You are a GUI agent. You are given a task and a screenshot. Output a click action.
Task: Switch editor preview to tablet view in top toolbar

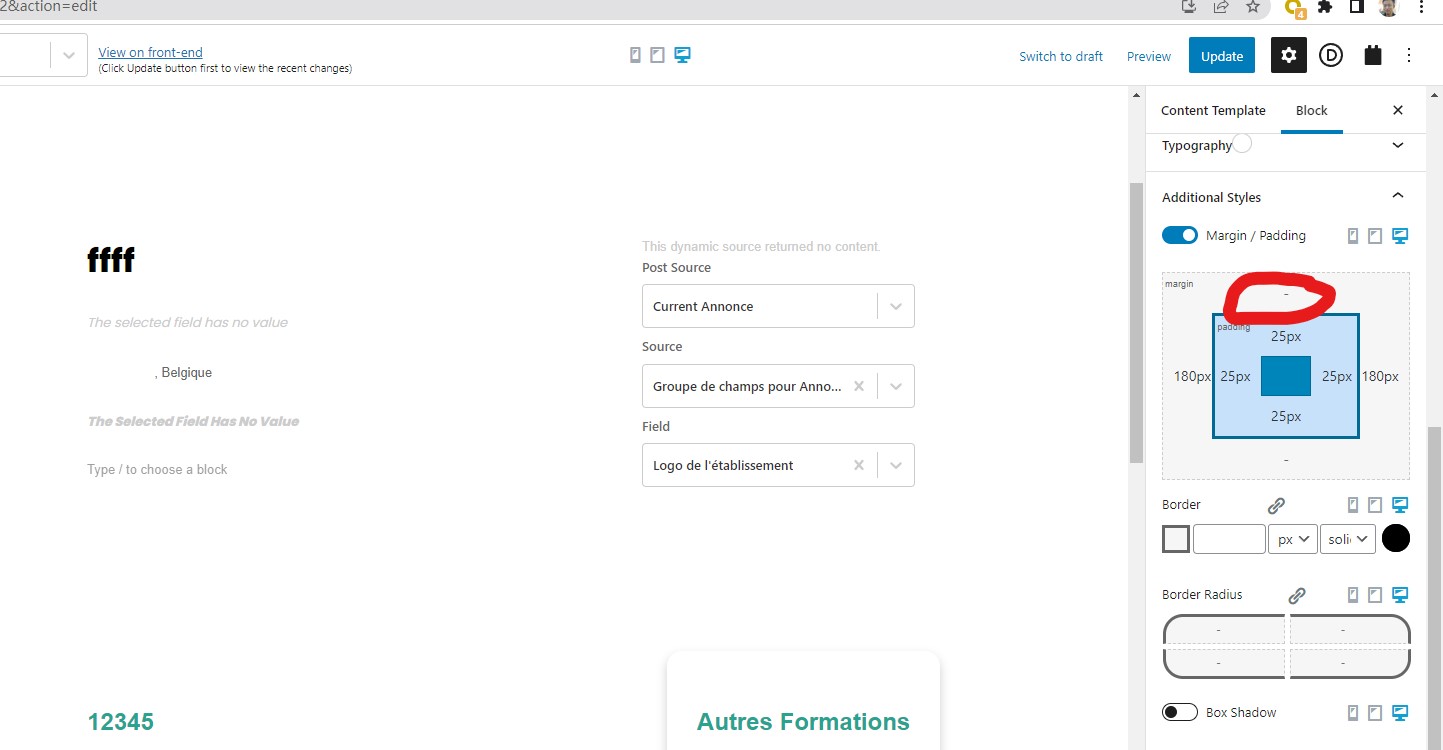pyautogui.click(x=657, y=55)
